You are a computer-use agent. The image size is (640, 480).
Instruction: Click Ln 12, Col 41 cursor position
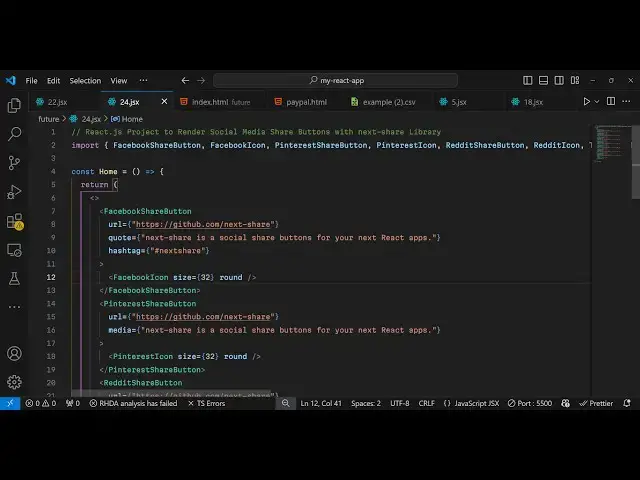point(321,403)
